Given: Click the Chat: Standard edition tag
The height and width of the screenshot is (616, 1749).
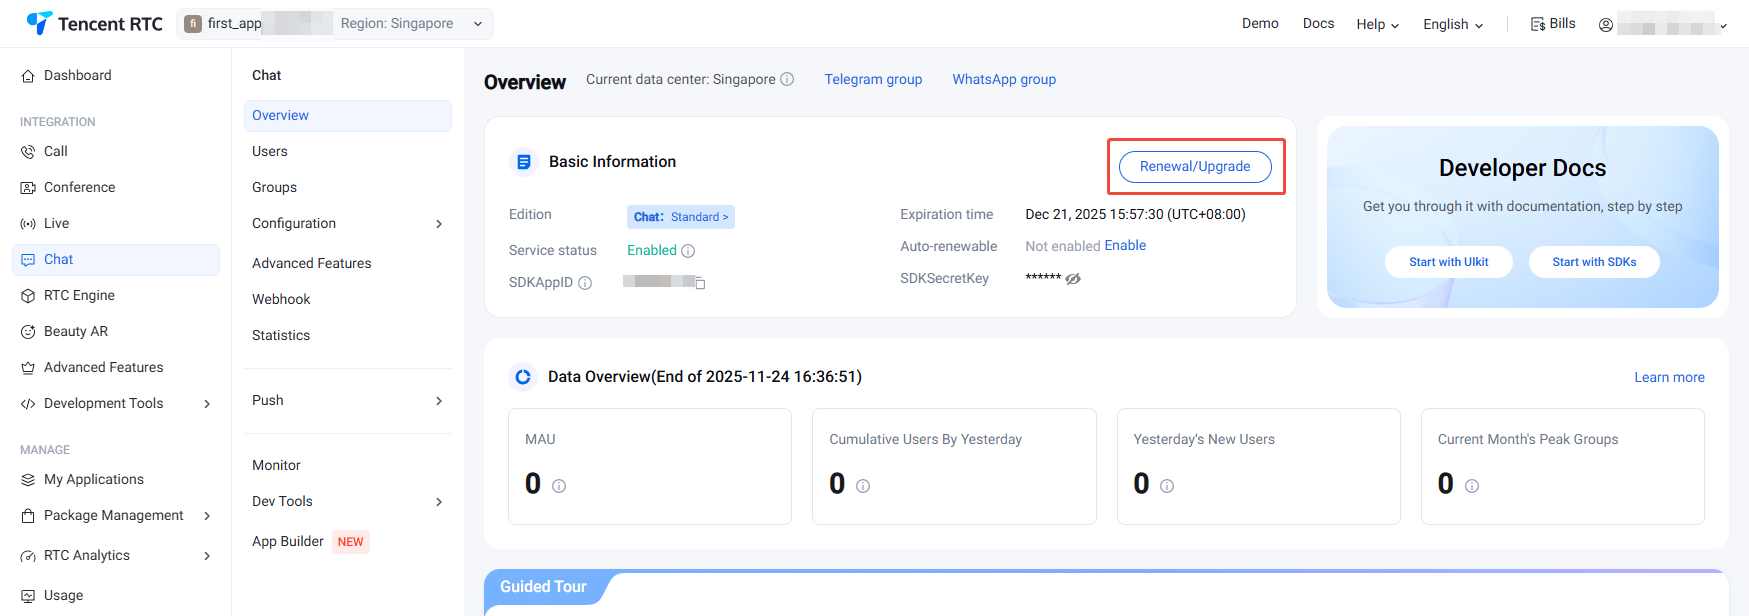Looking at the screenshot, I should (681, 217).
